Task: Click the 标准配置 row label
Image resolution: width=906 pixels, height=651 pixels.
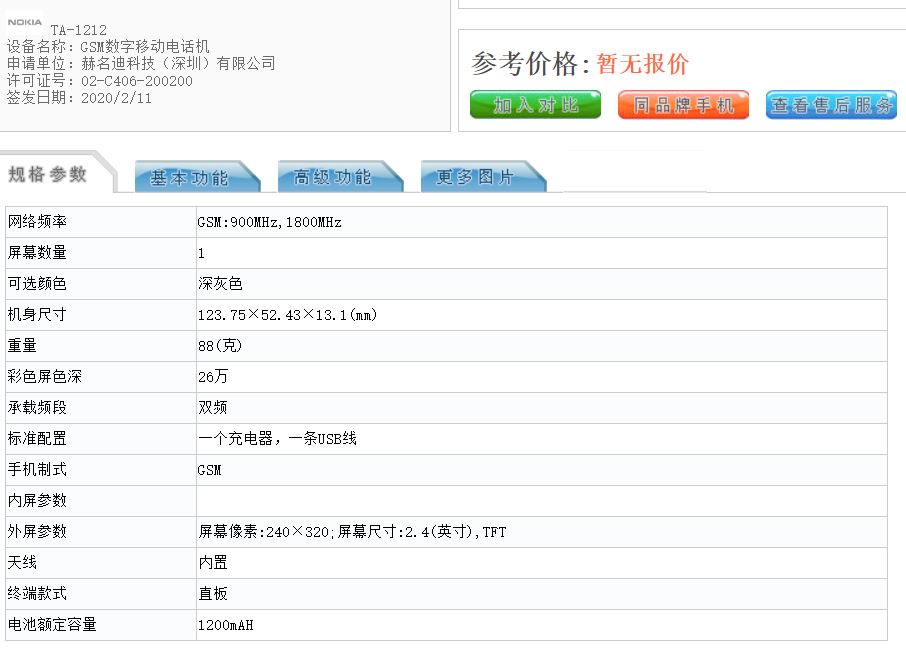Action: (x=37, y=439)
